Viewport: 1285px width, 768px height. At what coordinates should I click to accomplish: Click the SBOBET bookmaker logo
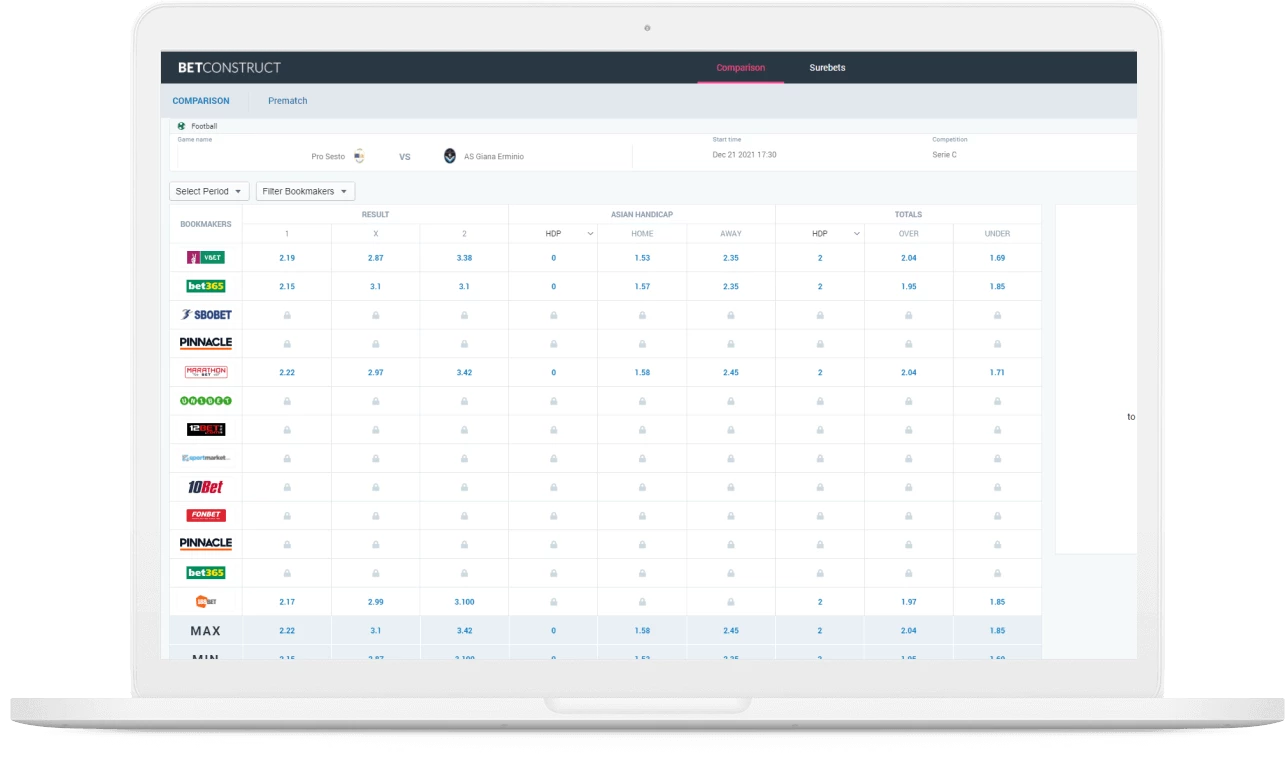click(x=205, y=314)
